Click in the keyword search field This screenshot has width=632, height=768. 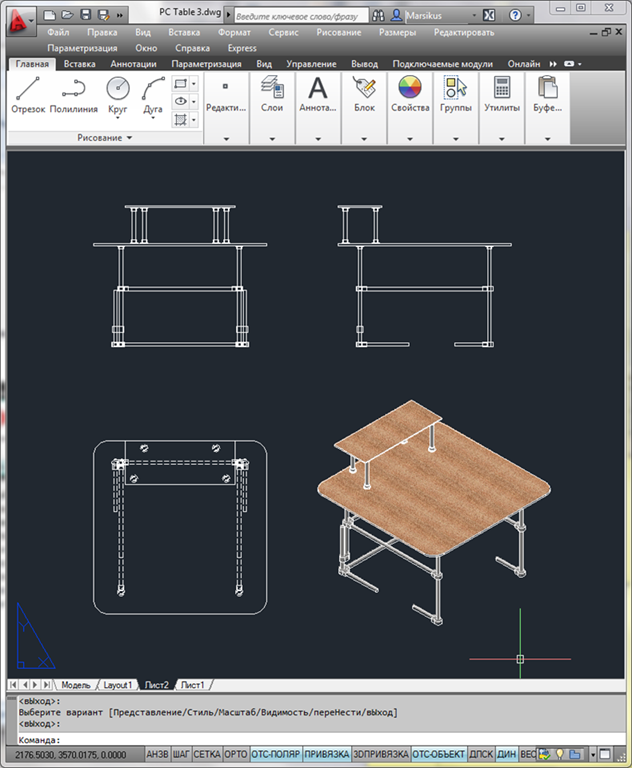point(301,16)
